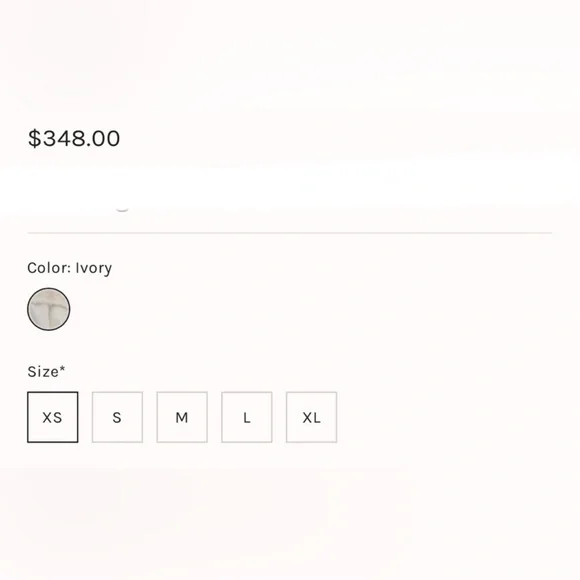Click the dollar sign in the price

click(34, 138)
